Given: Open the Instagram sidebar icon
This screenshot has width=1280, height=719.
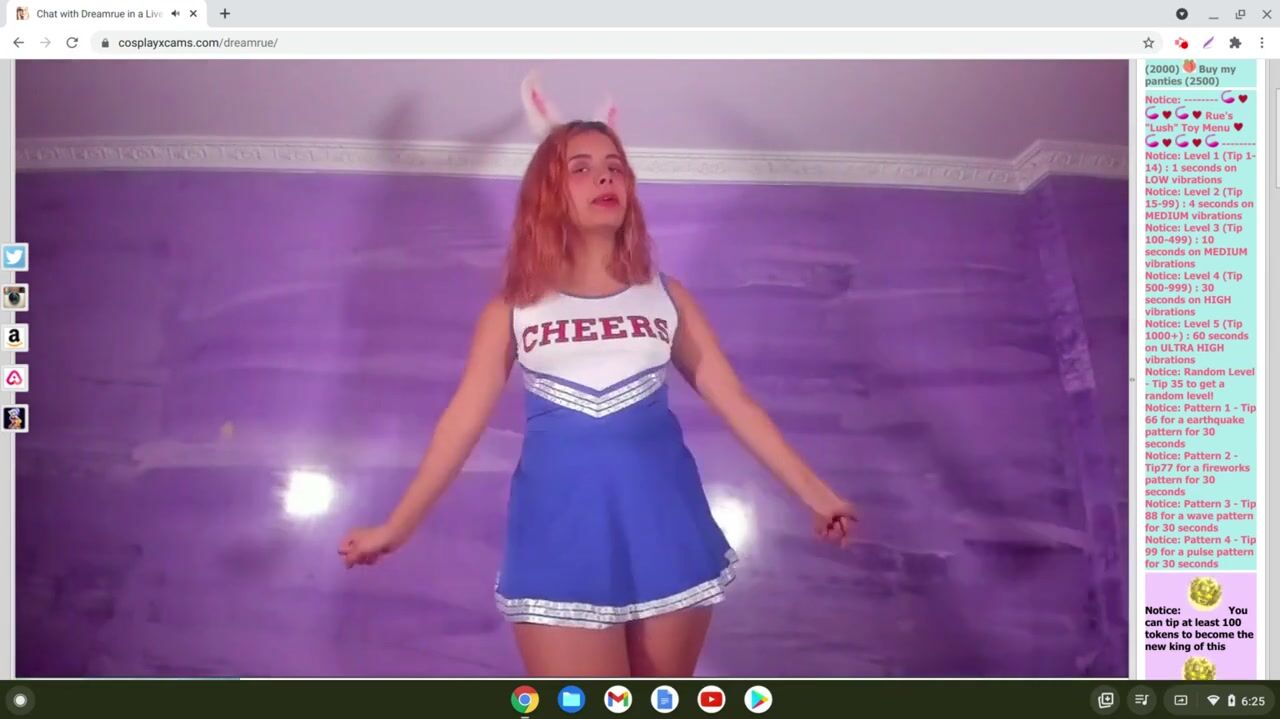Looking at the screenshot, I should pos(14,297).
